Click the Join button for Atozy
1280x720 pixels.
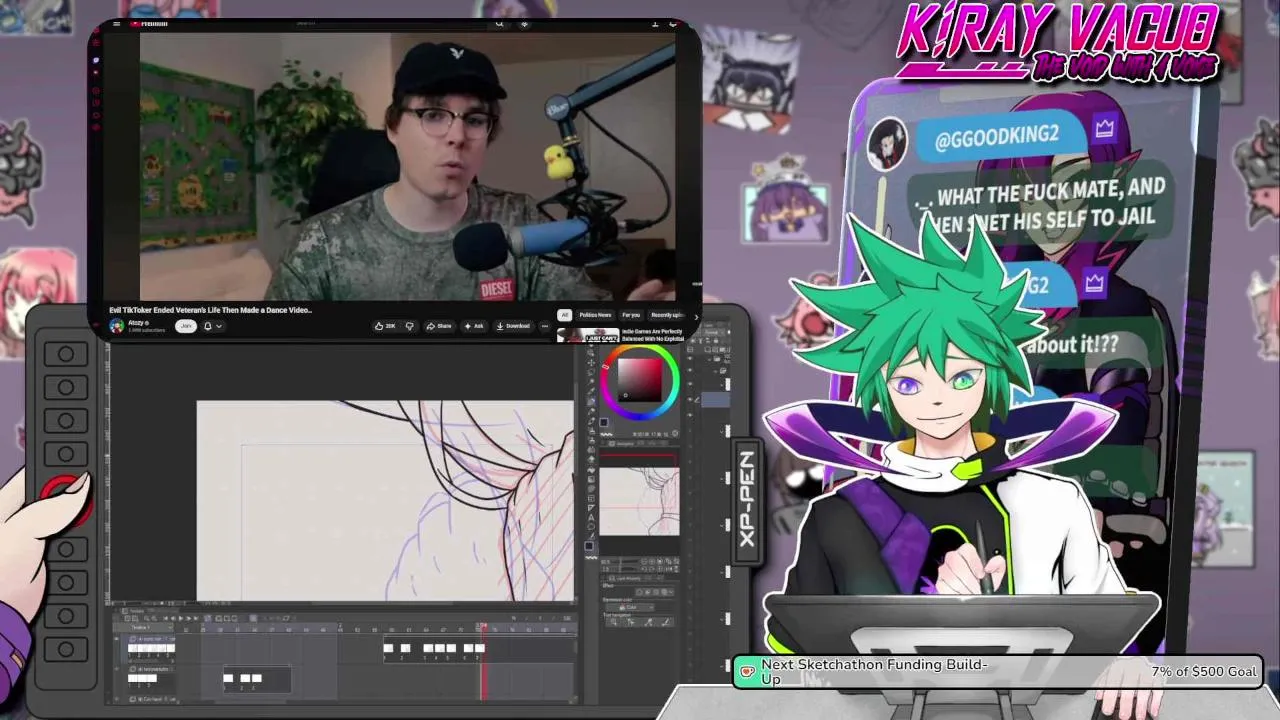coord(186,326)
